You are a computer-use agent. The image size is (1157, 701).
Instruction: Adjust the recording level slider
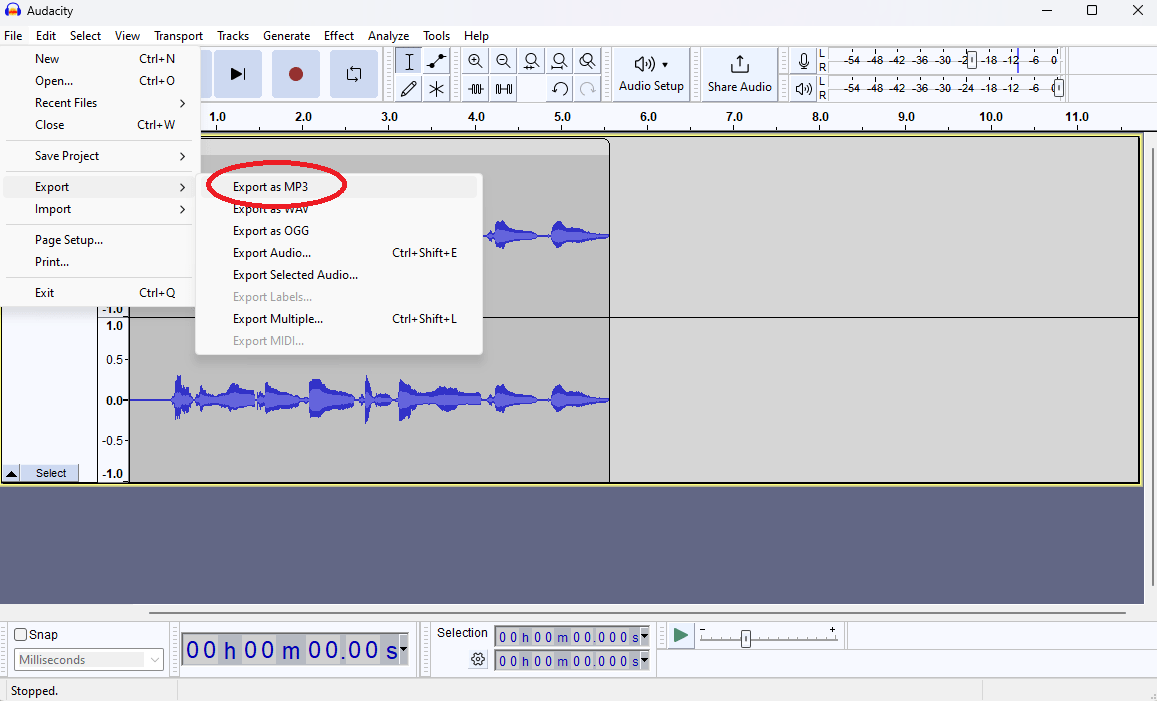point(971,61)
